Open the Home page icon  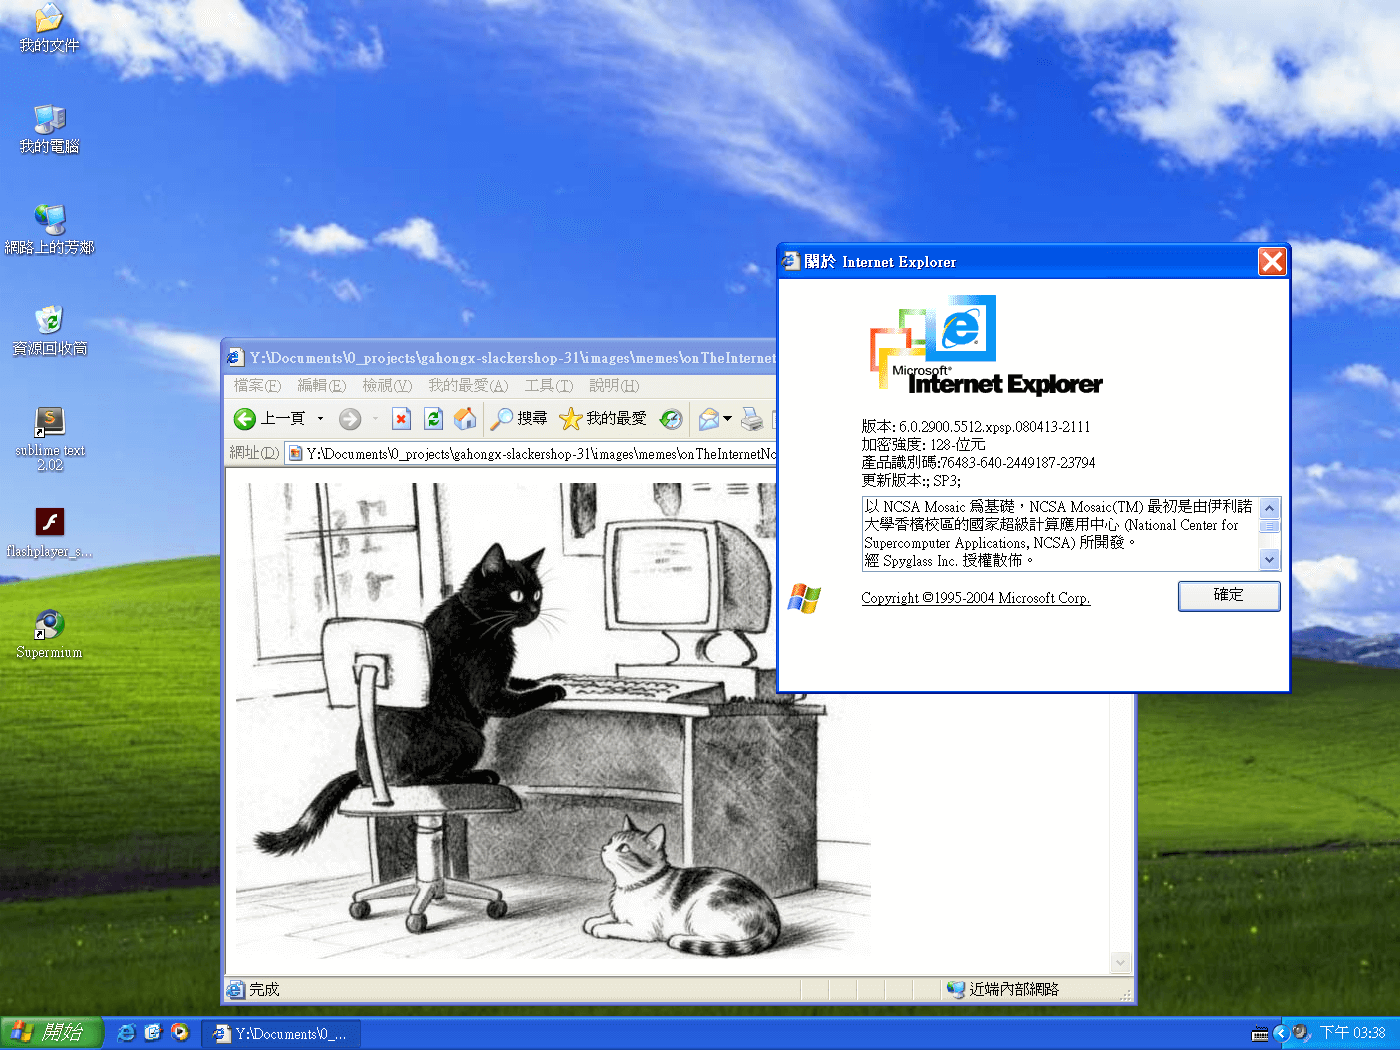465,419
